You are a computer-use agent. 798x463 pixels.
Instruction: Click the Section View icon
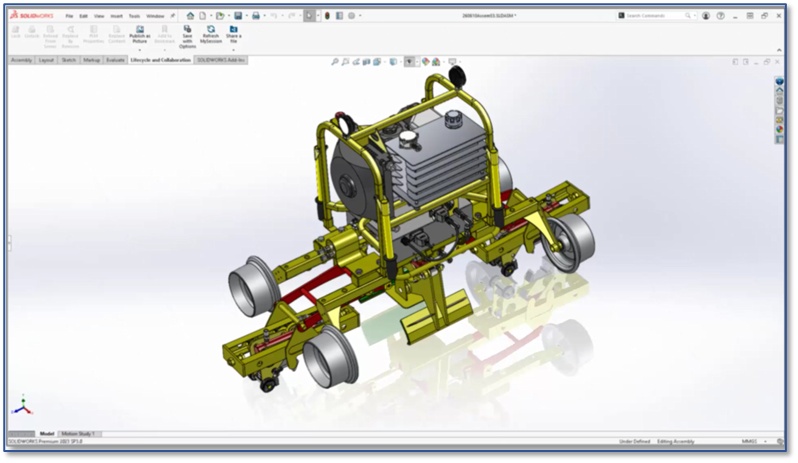click(x=366, y=62)
